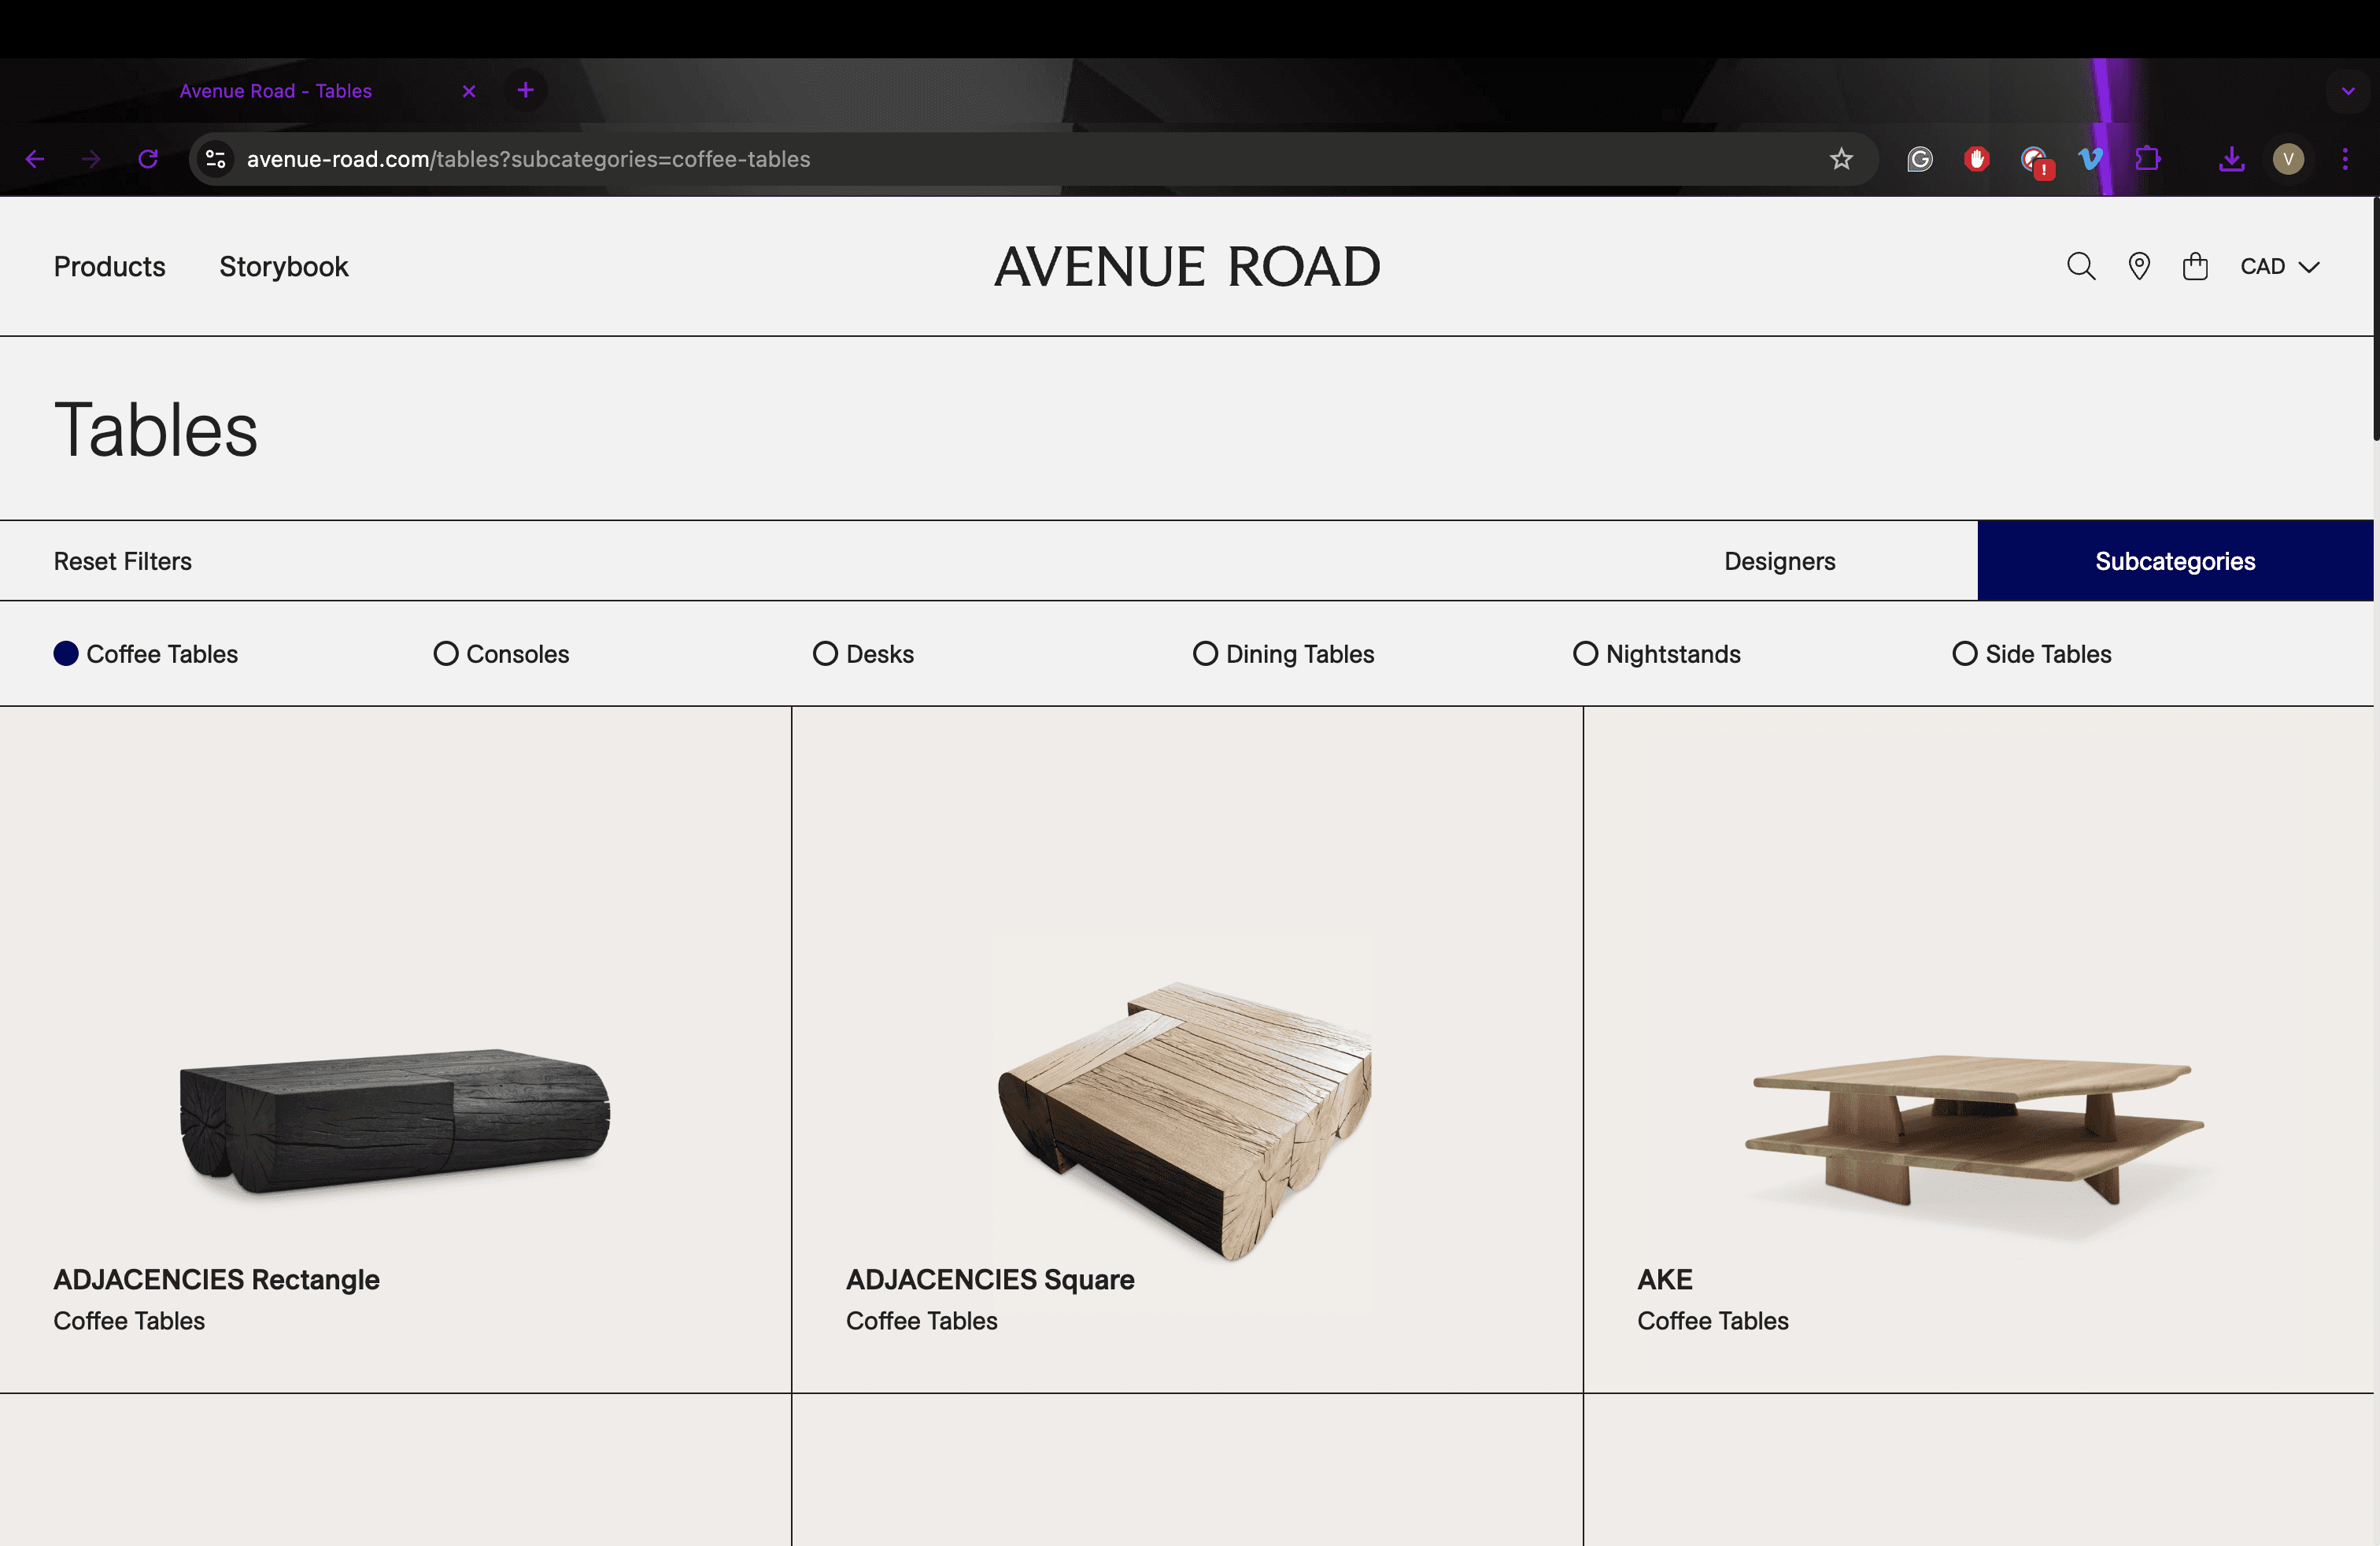Select the Consoles subcategory
Image resolution: width=2380 pixels, height=1546 pixels.
point(501,654)
